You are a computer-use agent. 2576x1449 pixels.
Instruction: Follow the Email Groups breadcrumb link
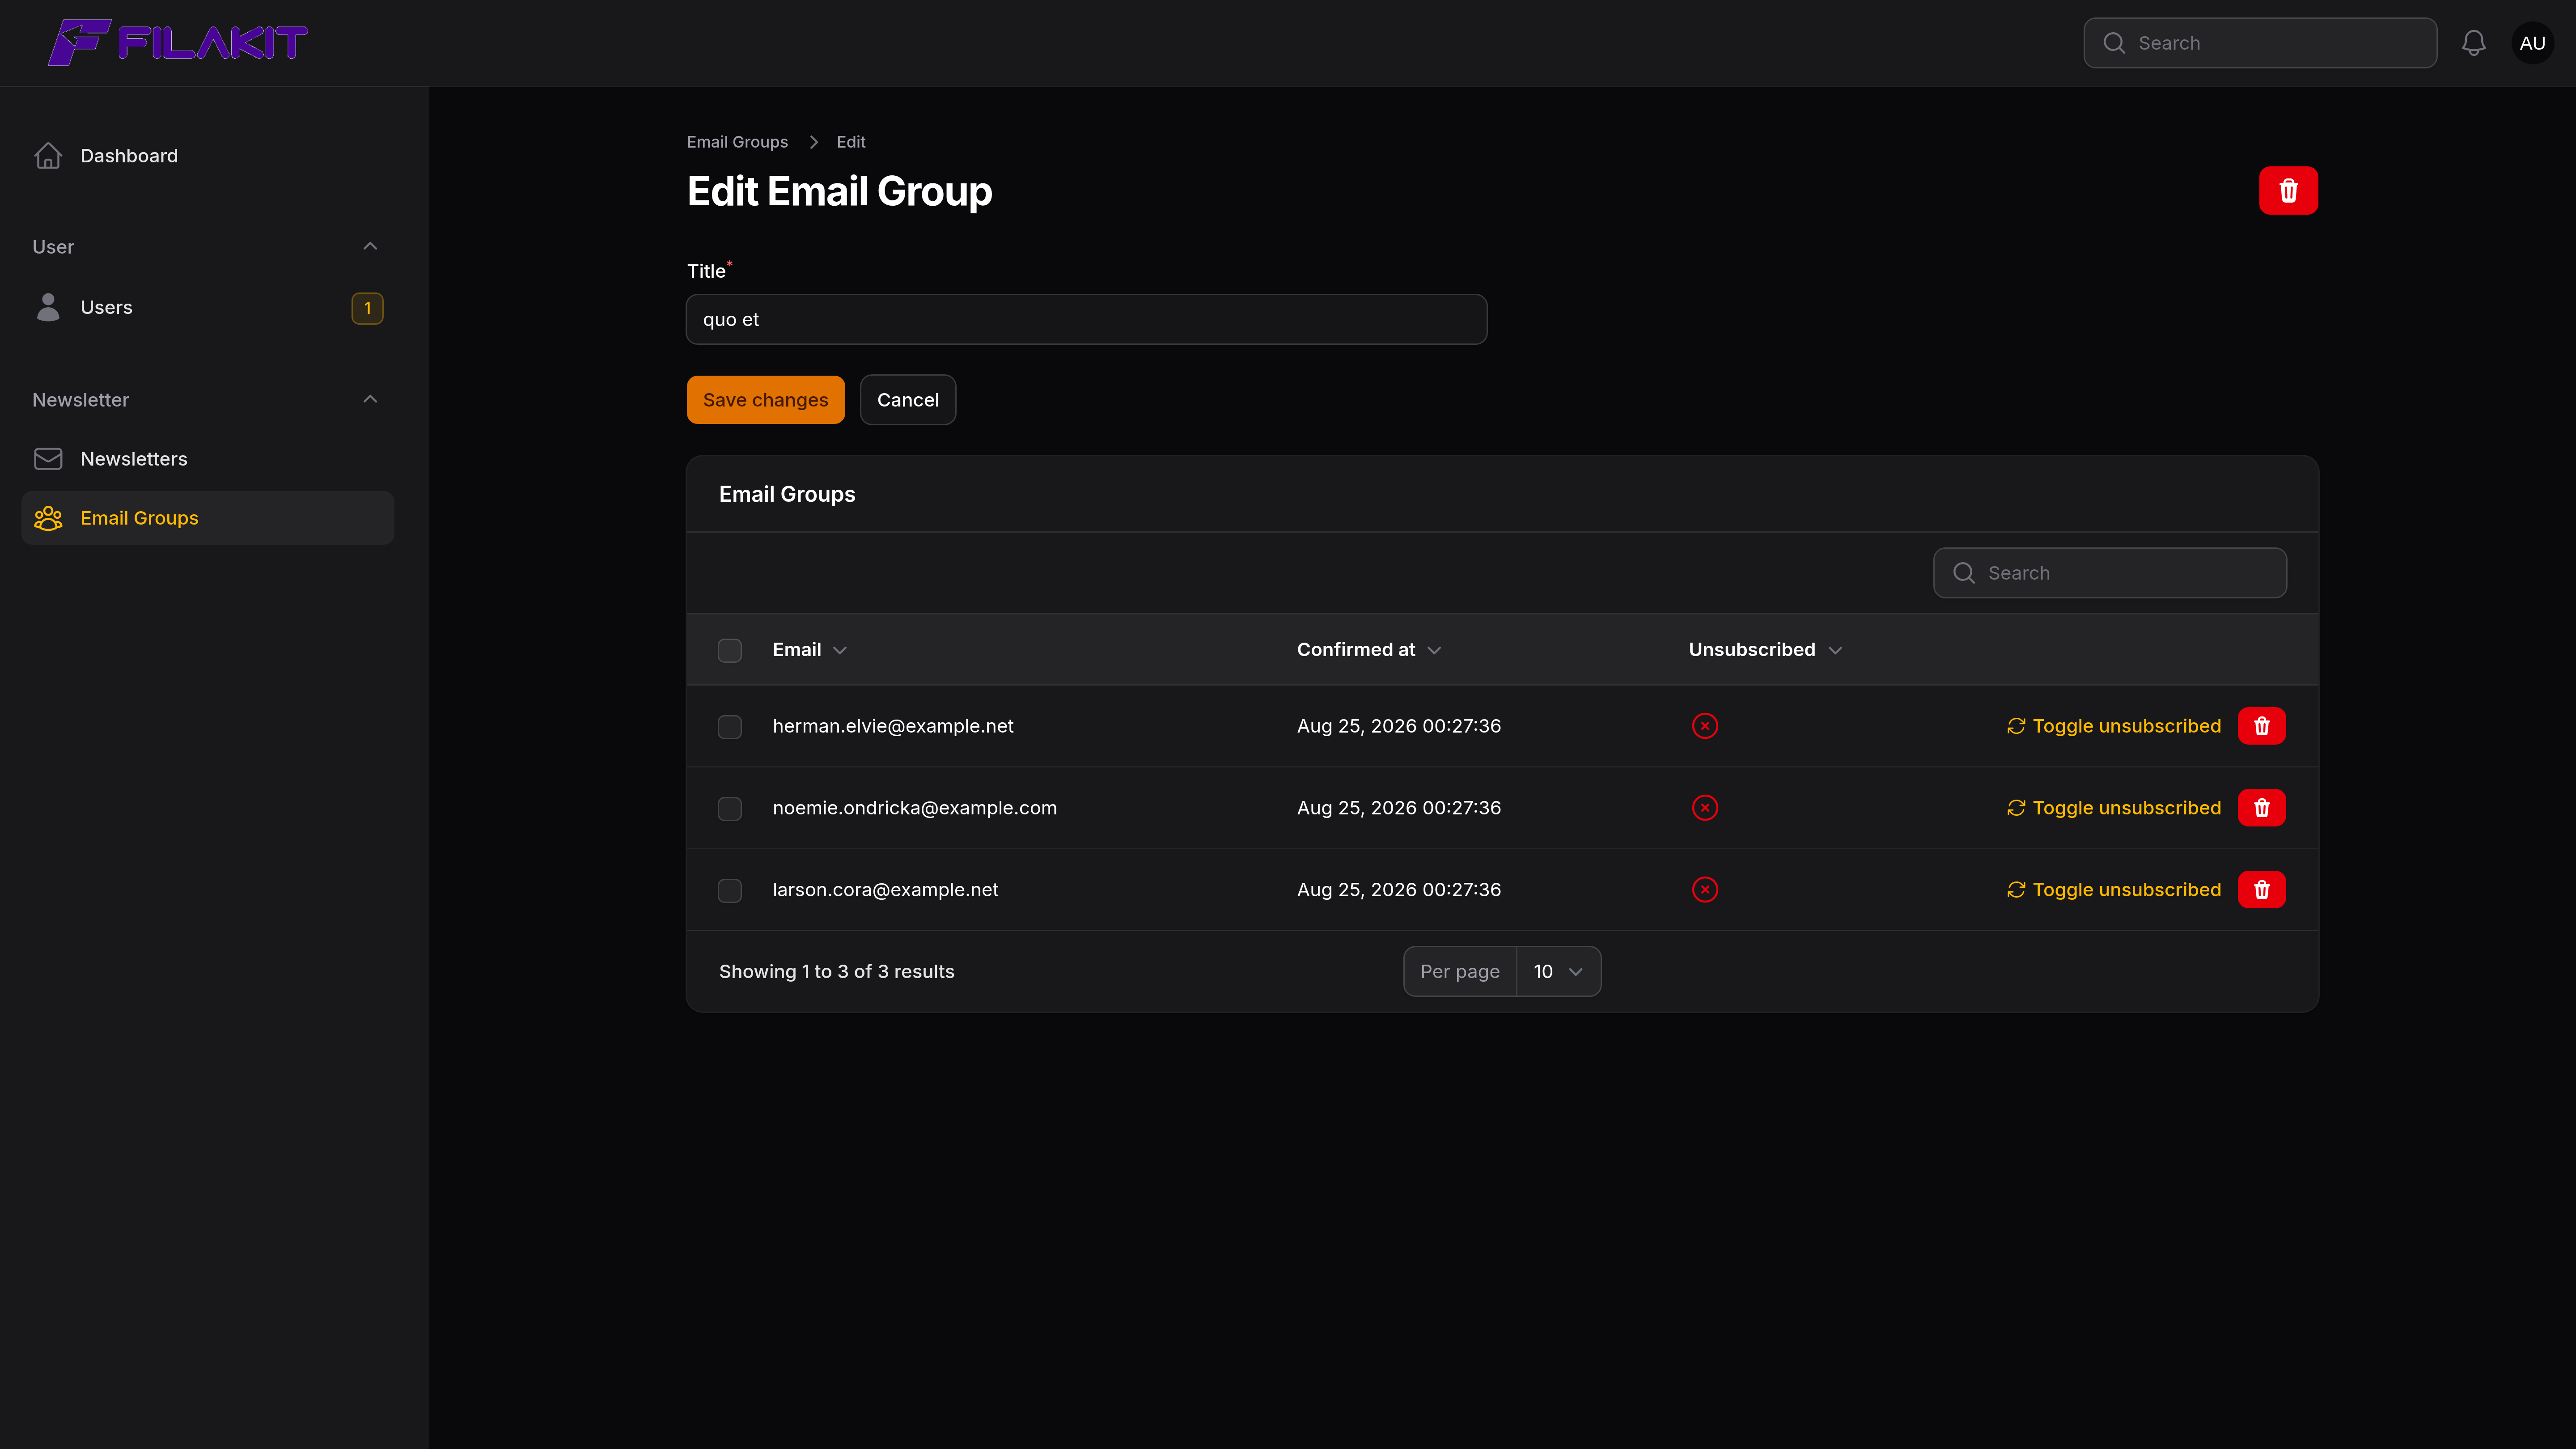(x=737, y=142)
